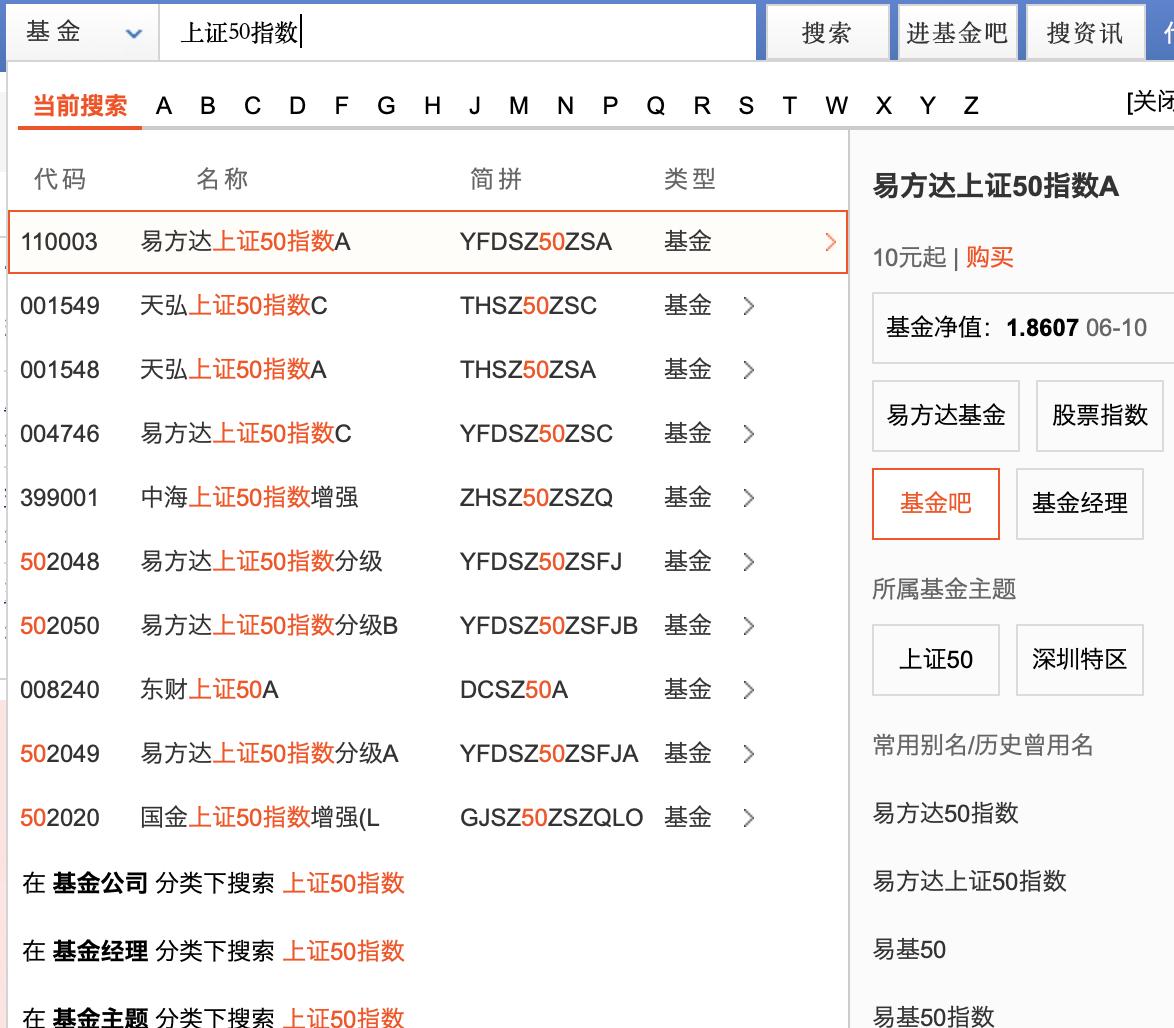Expand the 东财上证50A result chevron

748,689
